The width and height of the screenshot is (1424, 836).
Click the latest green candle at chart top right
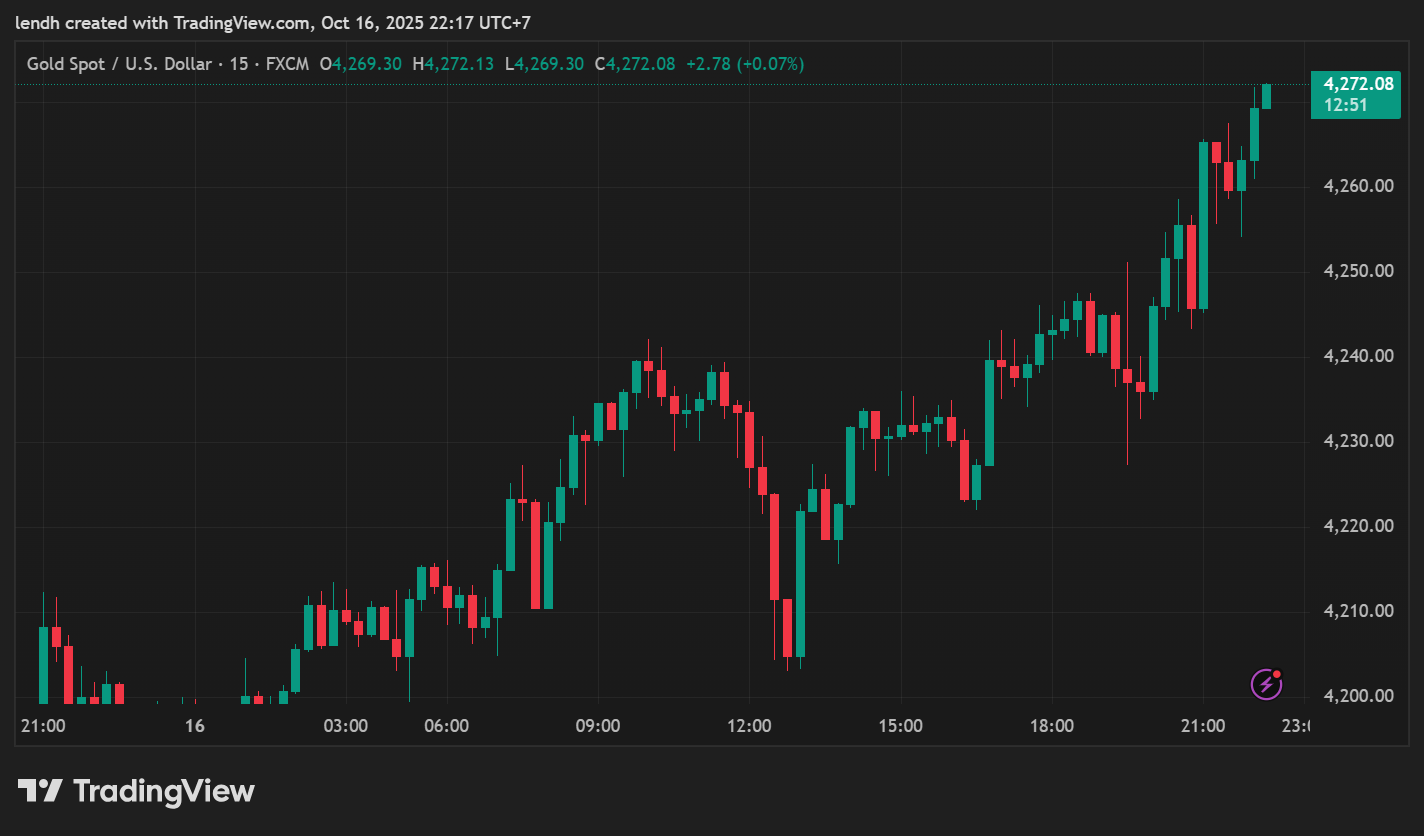point(1266,96)
